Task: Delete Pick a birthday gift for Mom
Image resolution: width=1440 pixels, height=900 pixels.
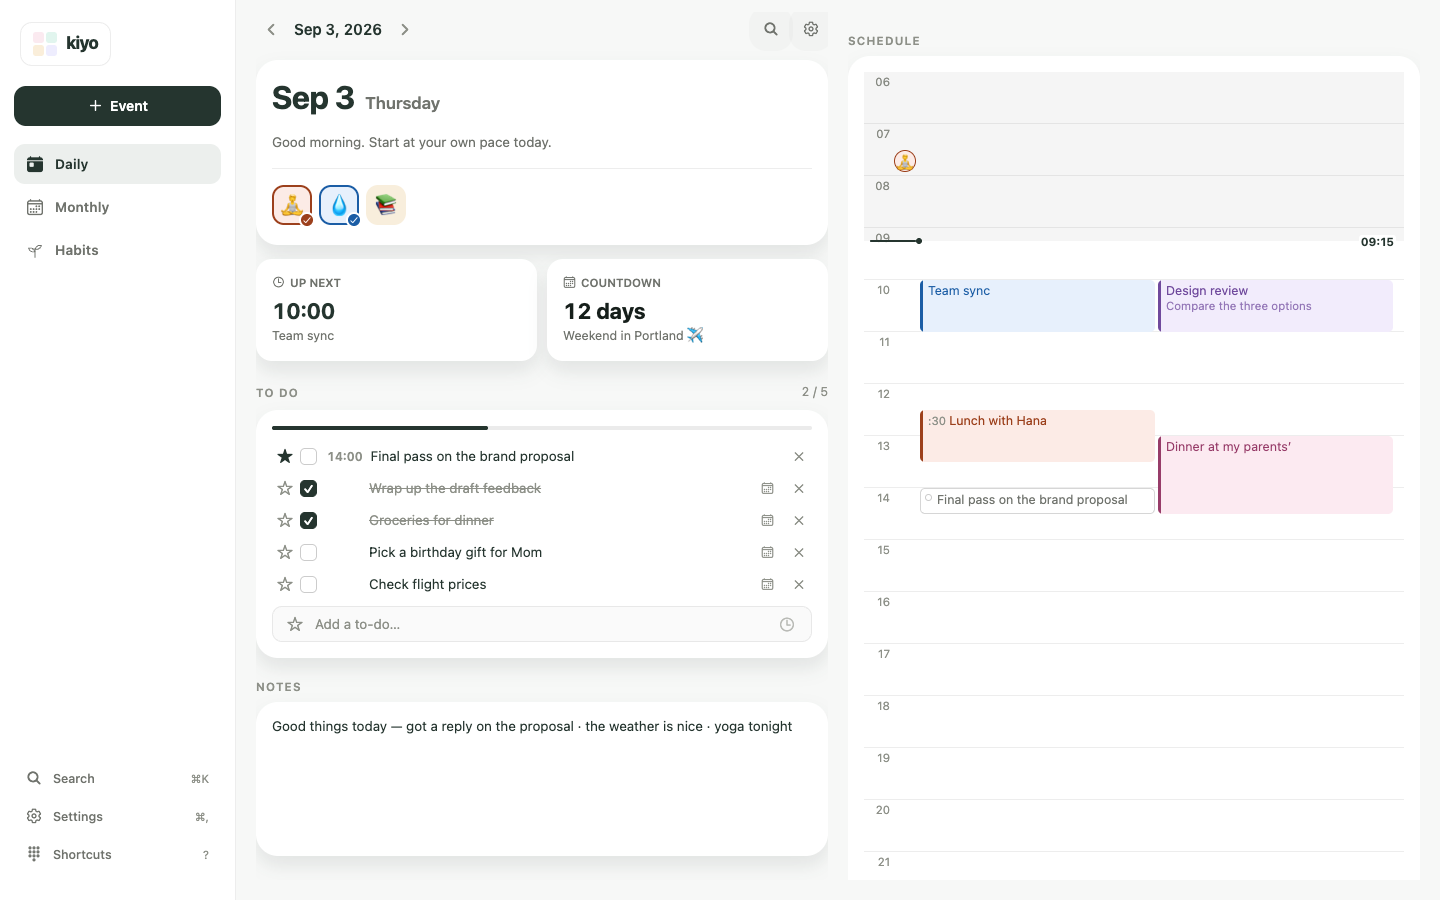Action: click(x=799, y=552)
